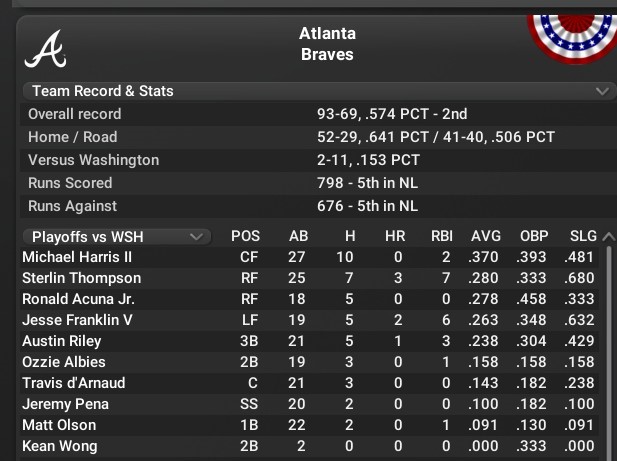The width and height of the screenshot is (617, 461).
Task: Click the Atlanta Braves team name header
Action: (327, 44)
